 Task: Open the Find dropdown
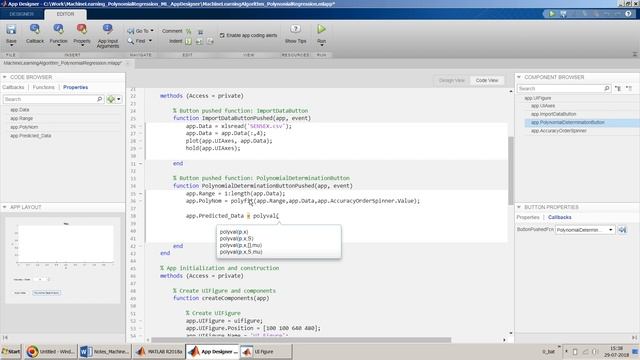click(x=140, y=41)
